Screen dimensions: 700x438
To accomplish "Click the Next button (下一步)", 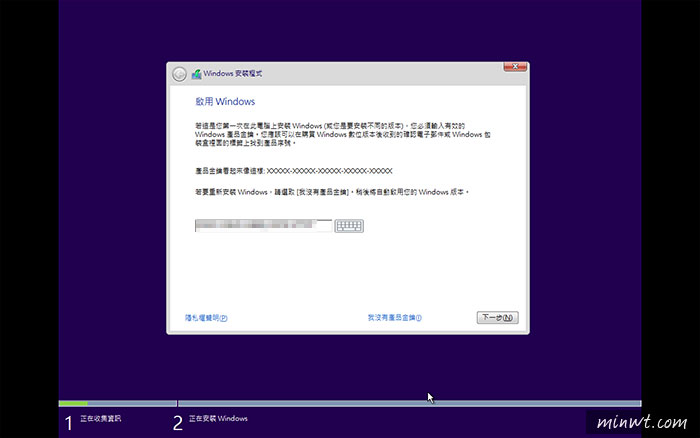I will 497,317.
